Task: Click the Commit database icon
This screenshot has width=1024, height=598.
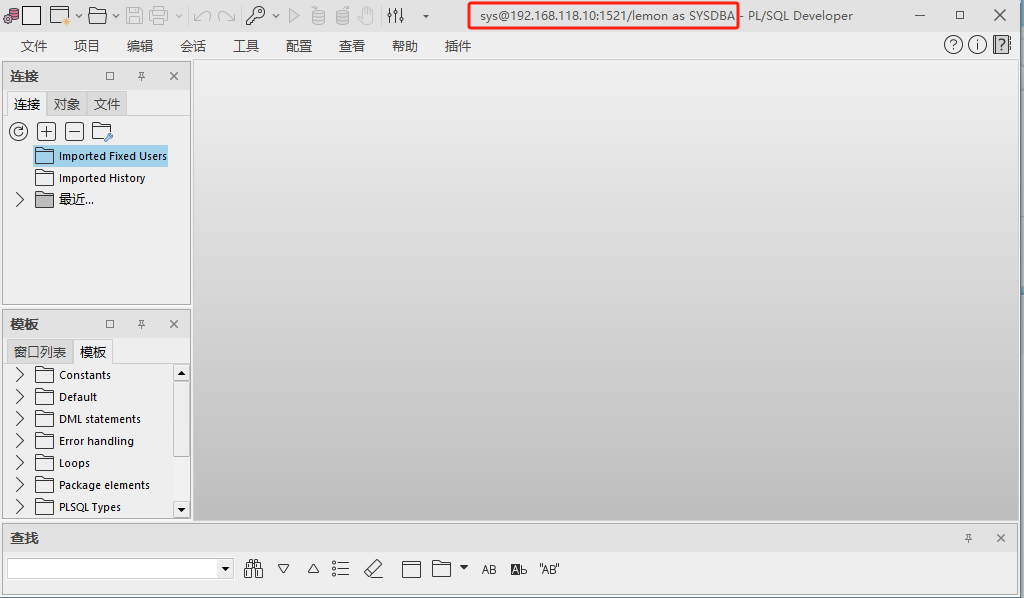Action: (318, 15)
